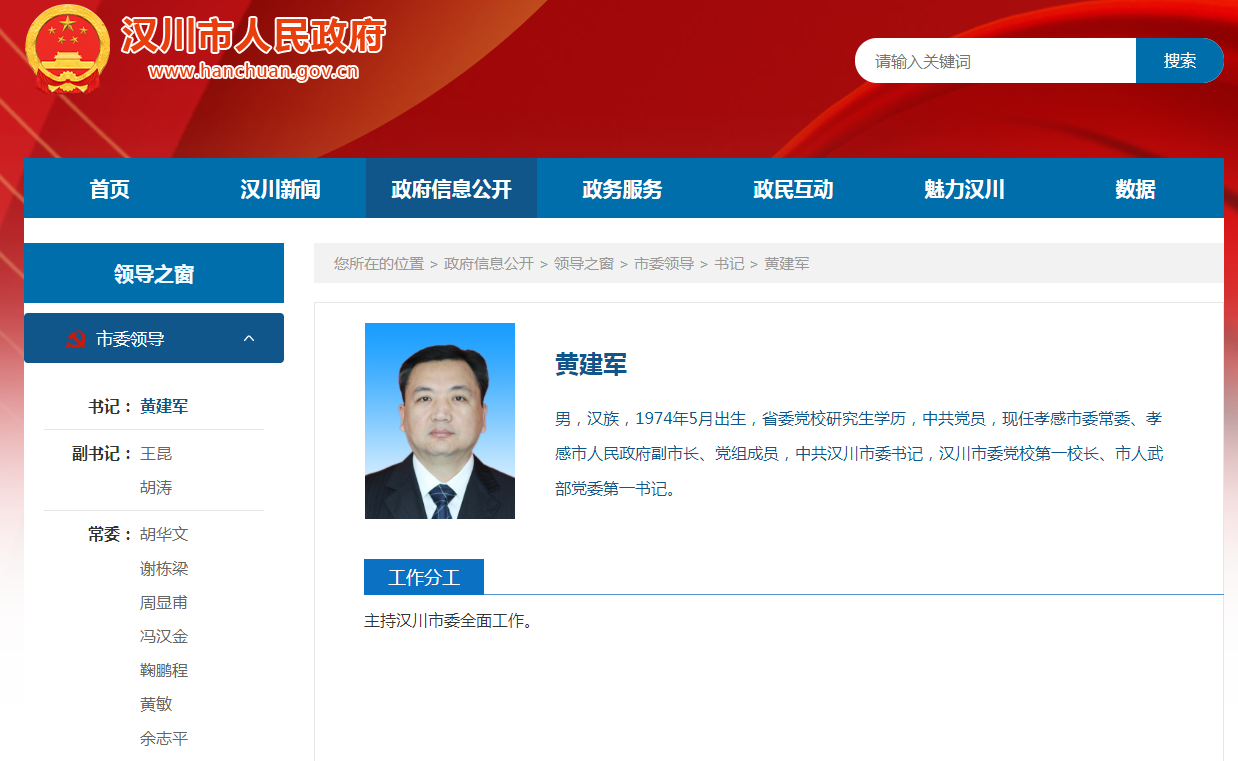Switch to the 政民互动 tab

click(793, 189)
